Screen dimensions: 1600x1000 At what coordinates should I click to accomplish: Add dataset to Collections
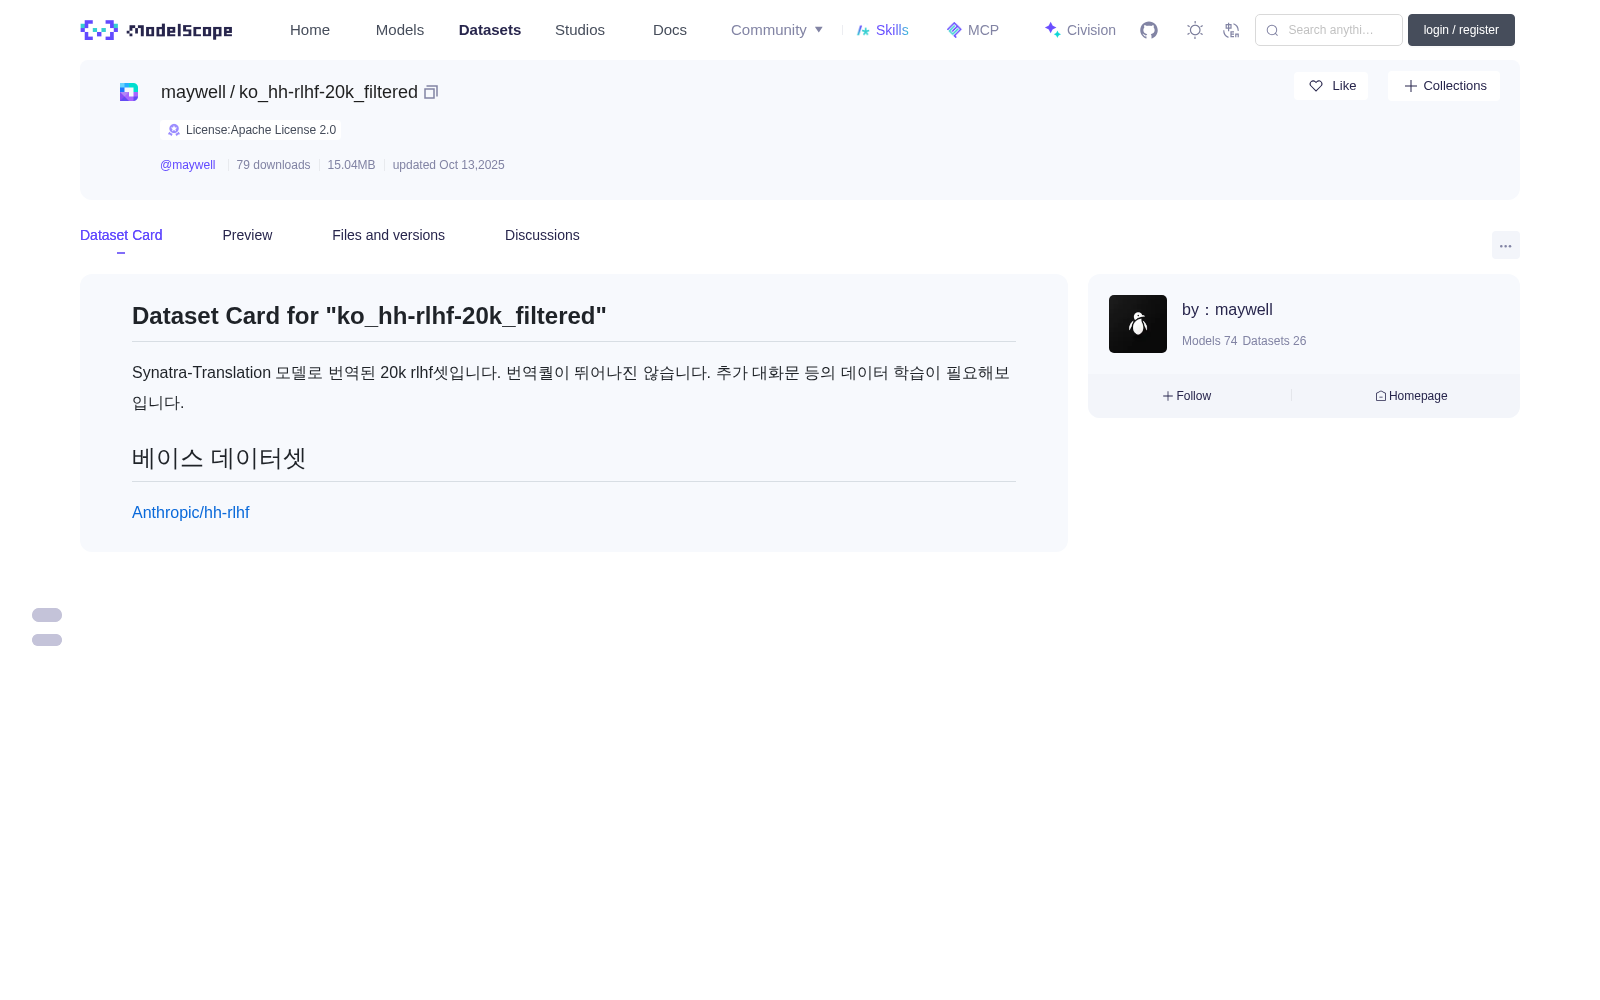1444,86
